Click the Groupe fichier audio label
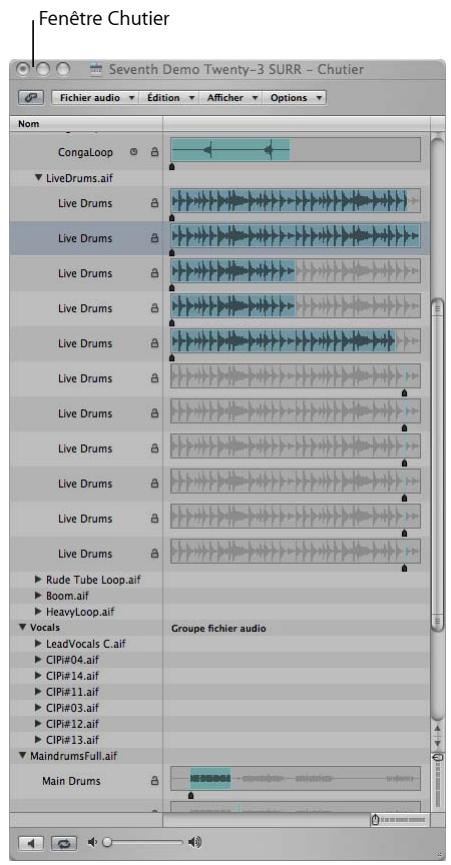The height and width of the screenshot is (865, 451). 218,628
